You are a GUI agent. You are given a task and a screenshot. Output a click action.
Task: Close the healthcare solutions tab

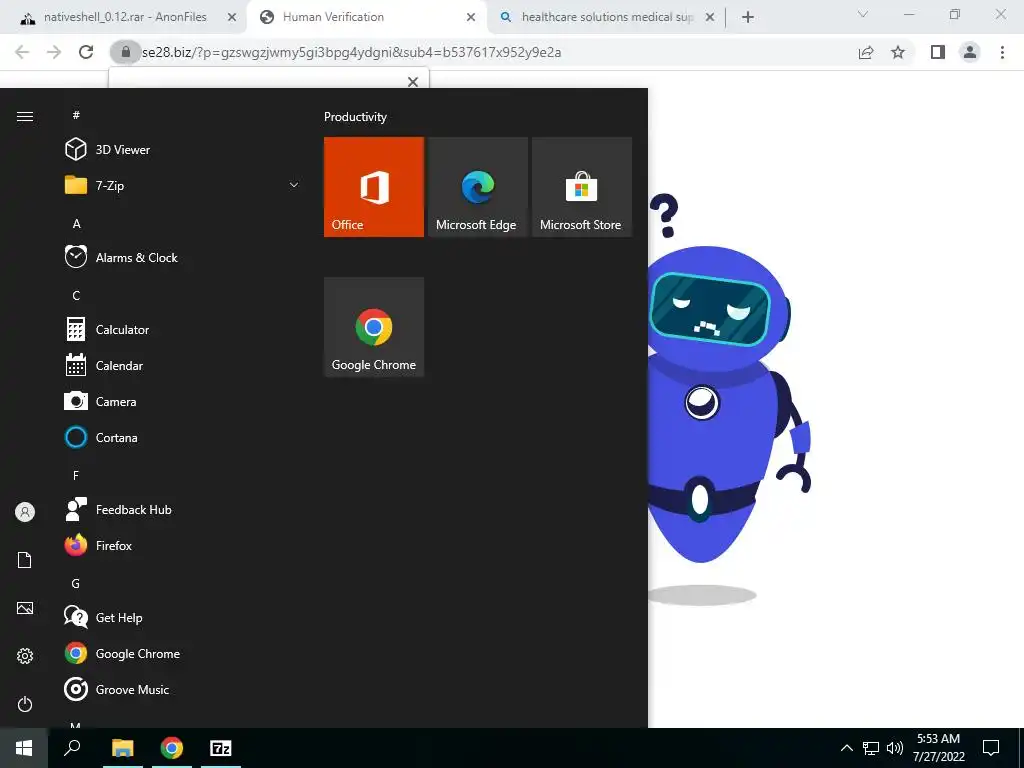[710, 18]
